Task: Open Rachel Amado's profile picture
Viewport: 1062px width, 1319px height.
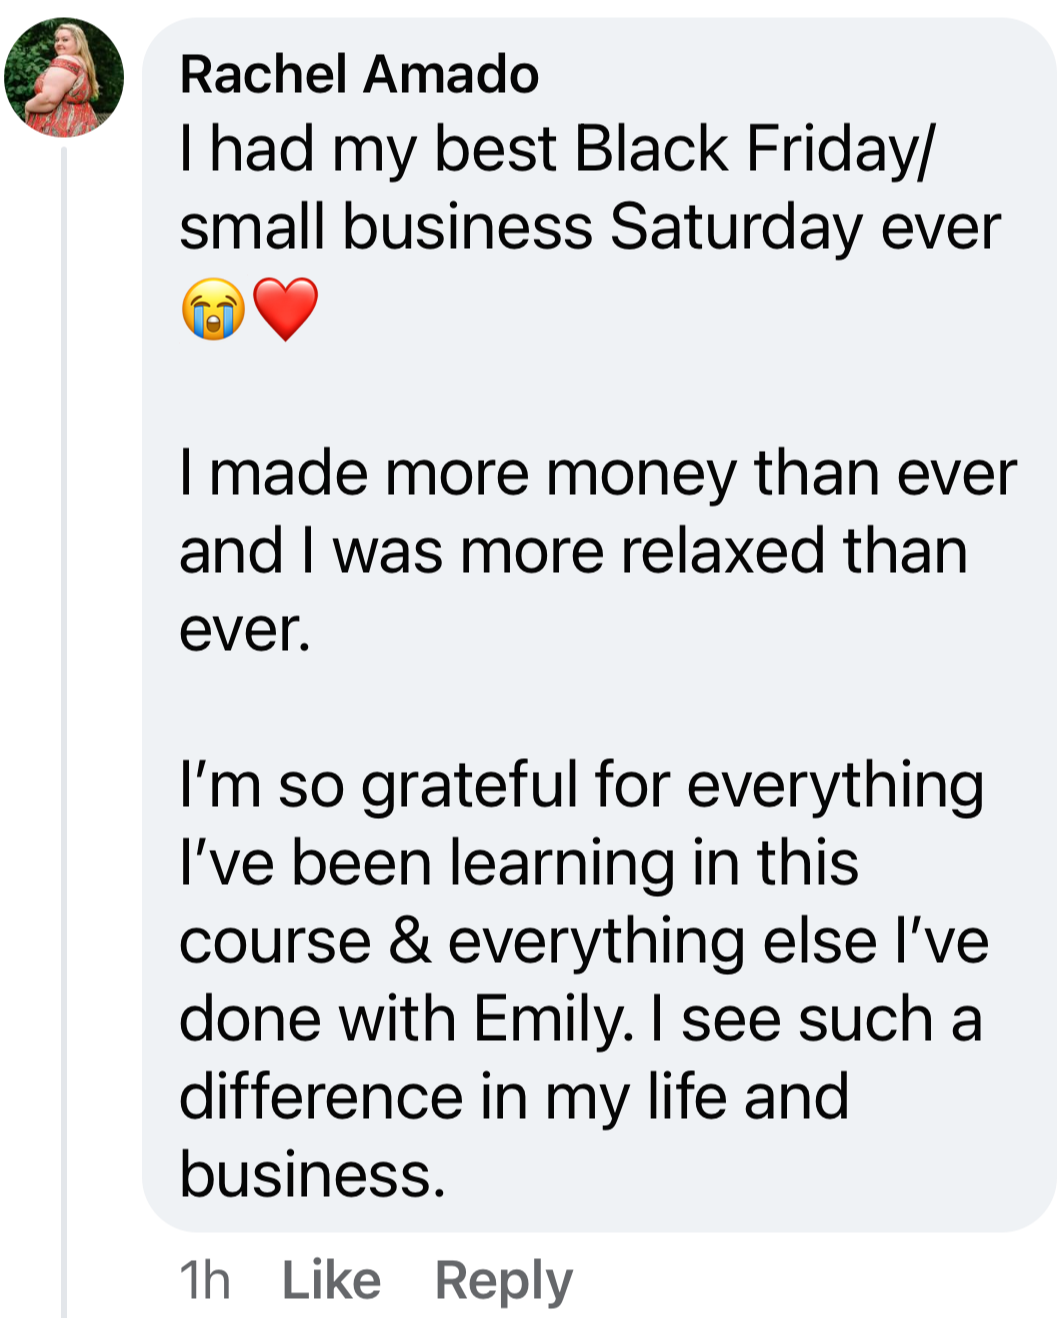Action: click(x=64, y=77)
